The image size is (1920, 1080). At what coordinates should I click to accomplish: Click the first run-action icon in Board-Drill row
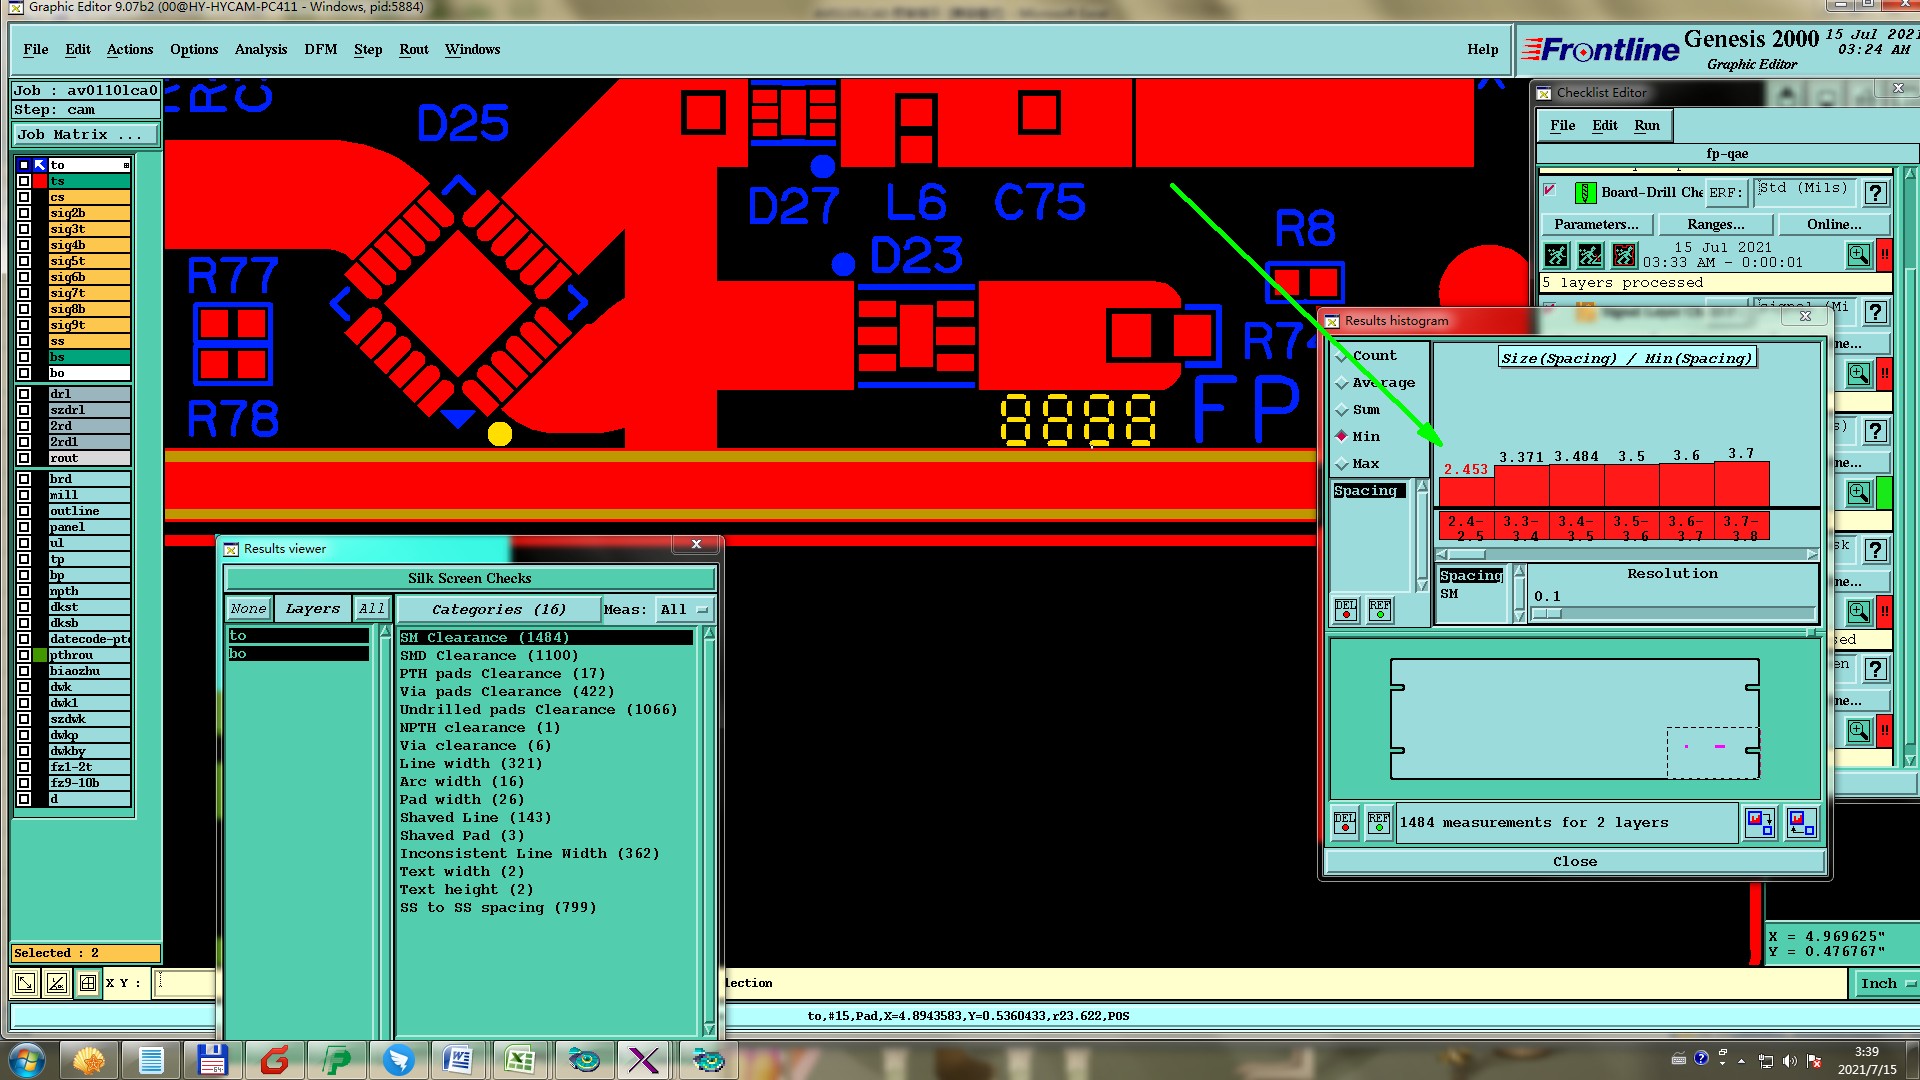(x=1556, y=255)
